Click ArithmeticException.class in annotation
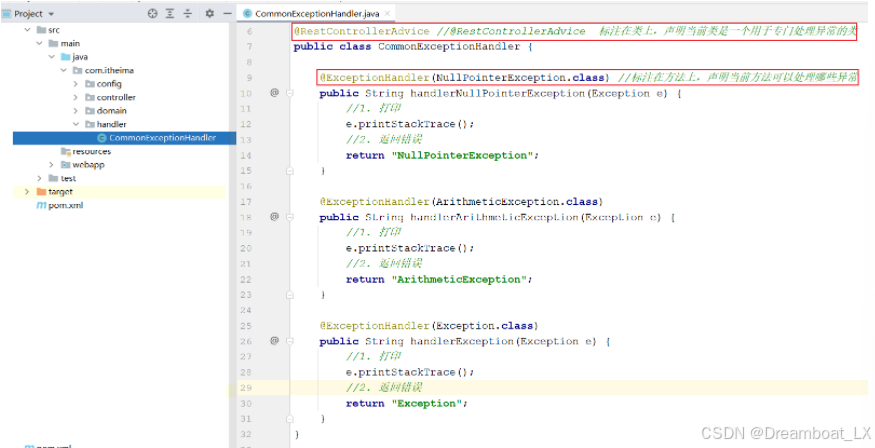The width and height of the screenshot is (875, 448). pos(517,201)
